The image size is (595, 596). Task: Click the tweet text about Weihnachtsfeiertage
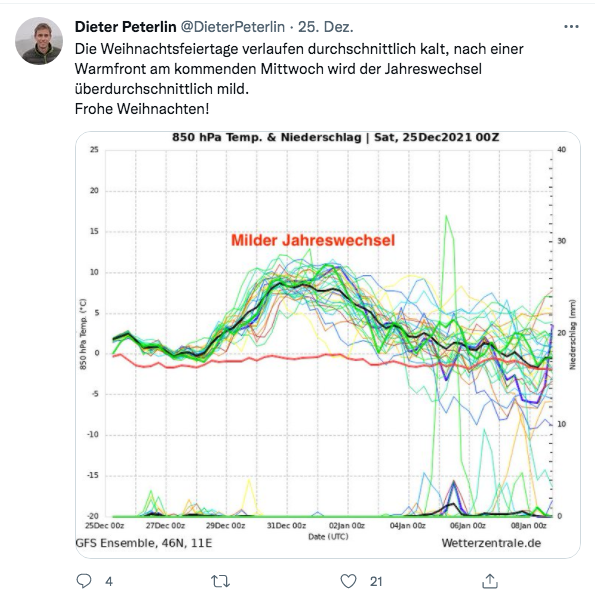pyautogui.click(x=299, y=69)
